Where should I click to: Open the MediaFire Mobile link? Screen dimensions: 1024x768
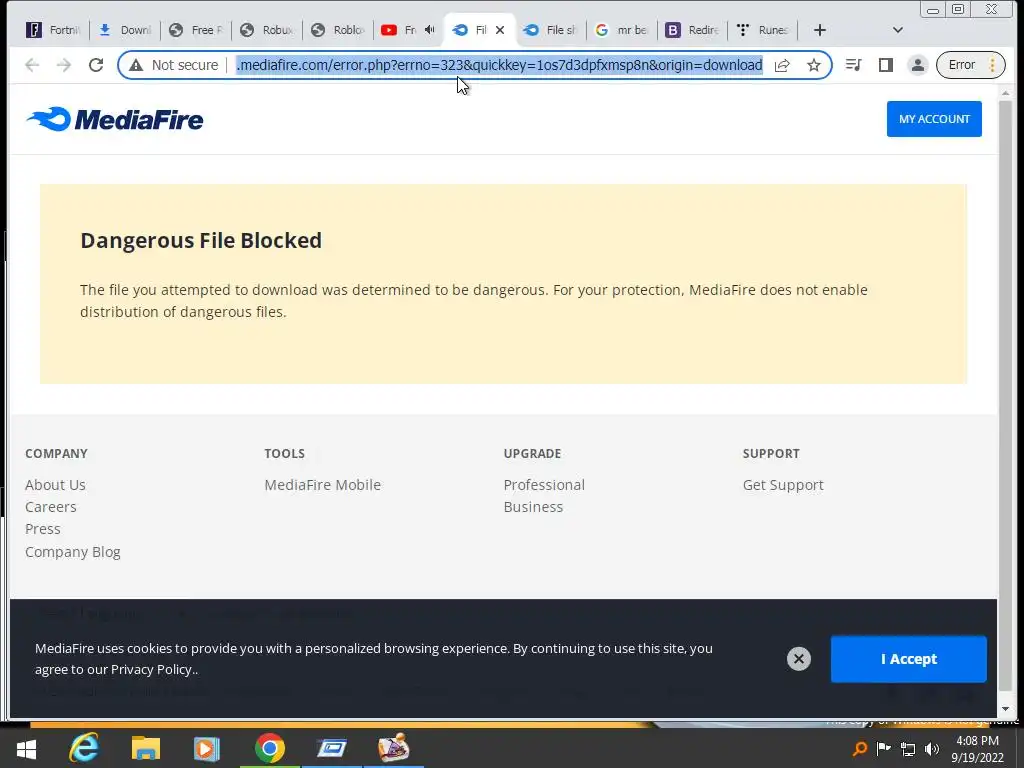pyautogui.click(x=323, y=485)
